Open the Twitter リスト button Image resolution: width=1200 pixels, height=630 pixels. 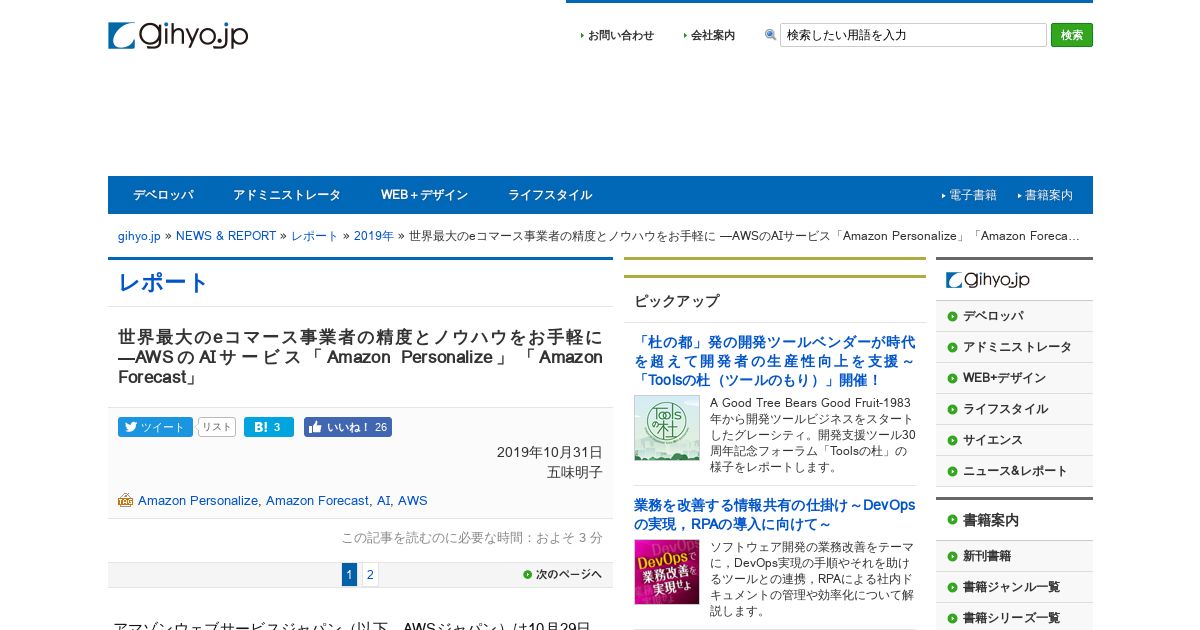click(217, 427)
